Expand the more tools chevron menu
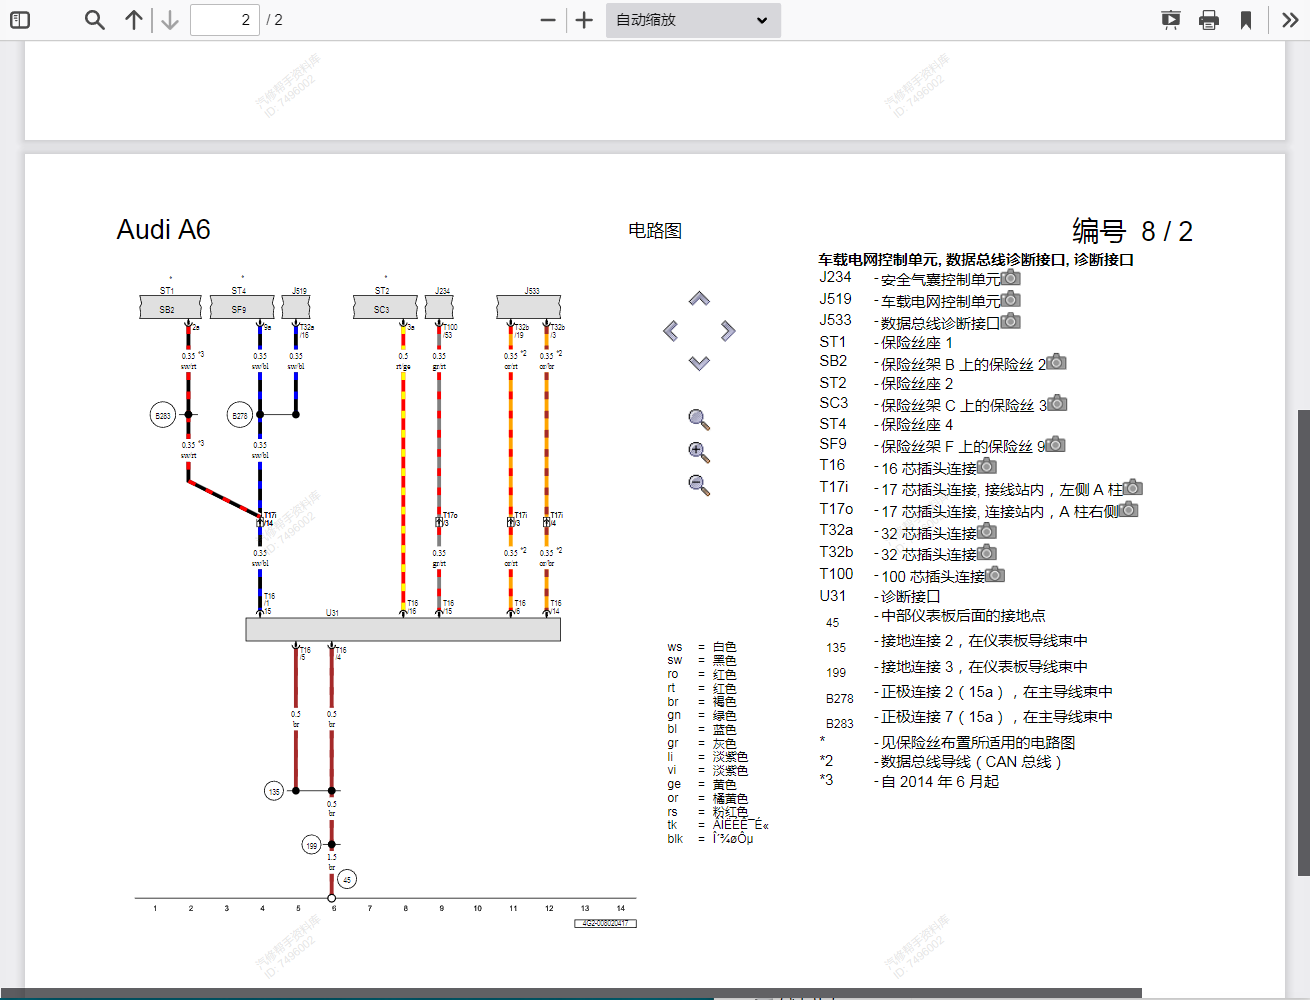 [x=1290, y=19]
